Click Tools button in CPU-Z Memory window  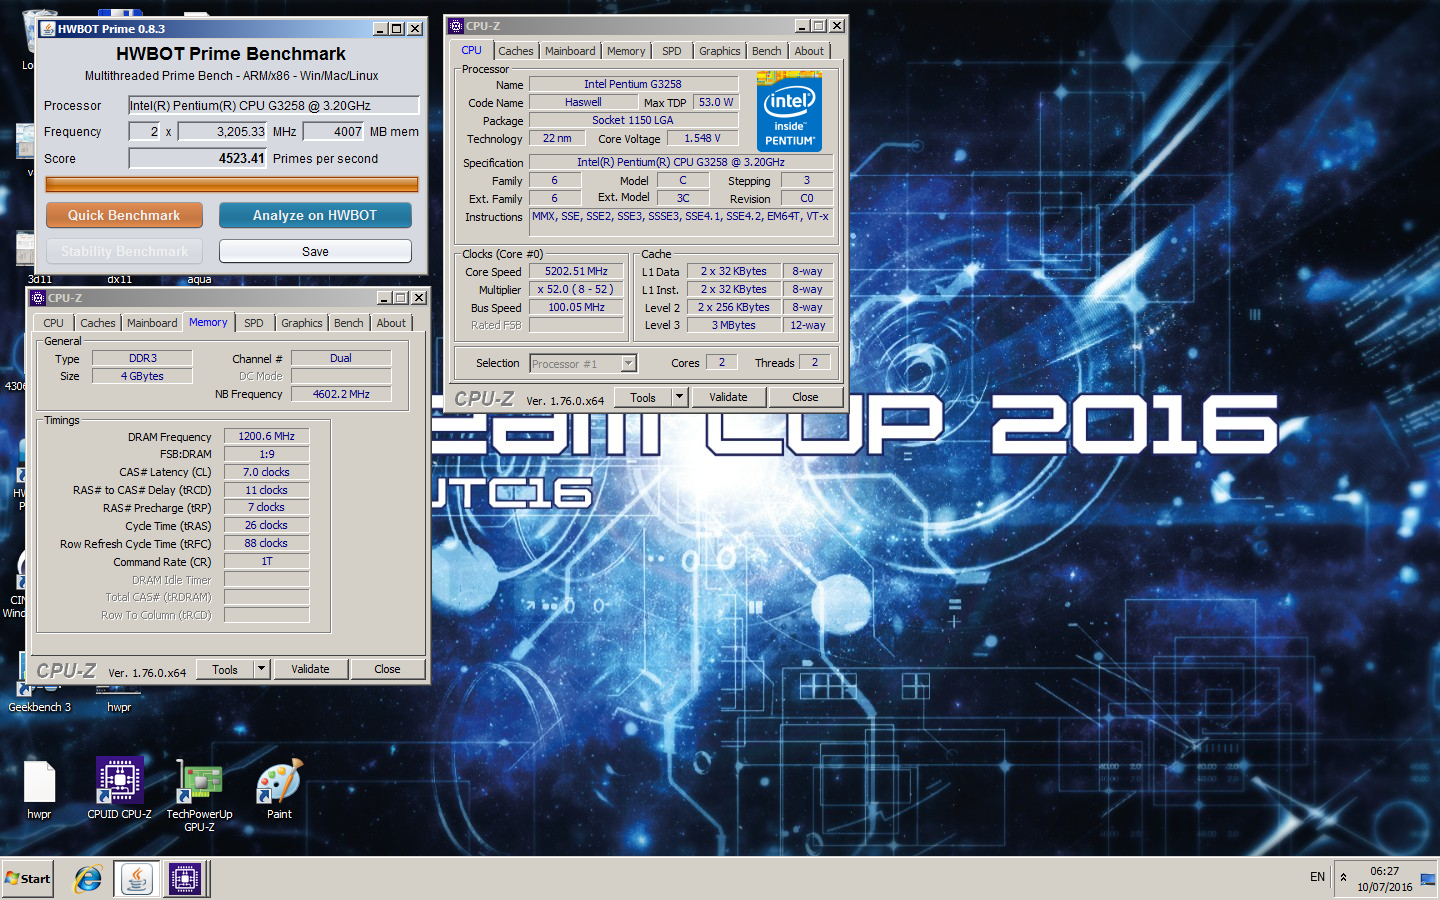click(225, 669)
